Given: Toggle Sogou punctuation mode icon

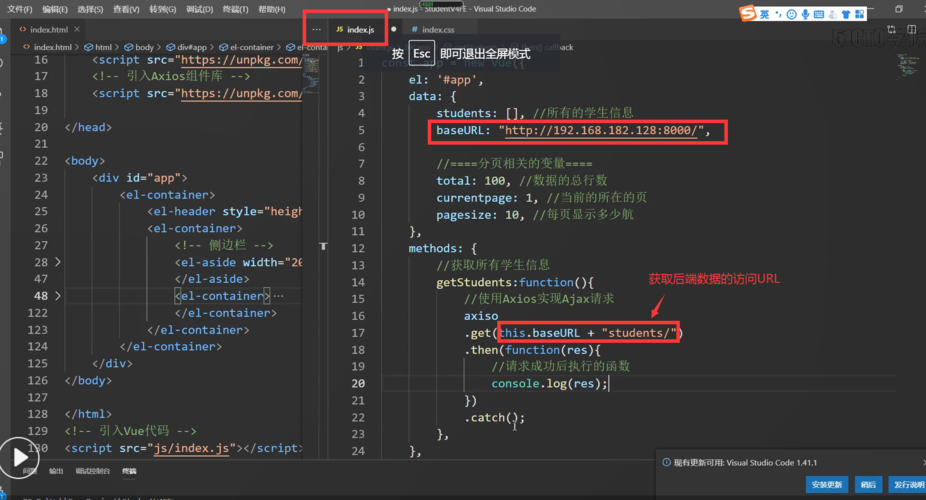Looking at the screenshot, I should pyautogui.click(x=778, y=14).
